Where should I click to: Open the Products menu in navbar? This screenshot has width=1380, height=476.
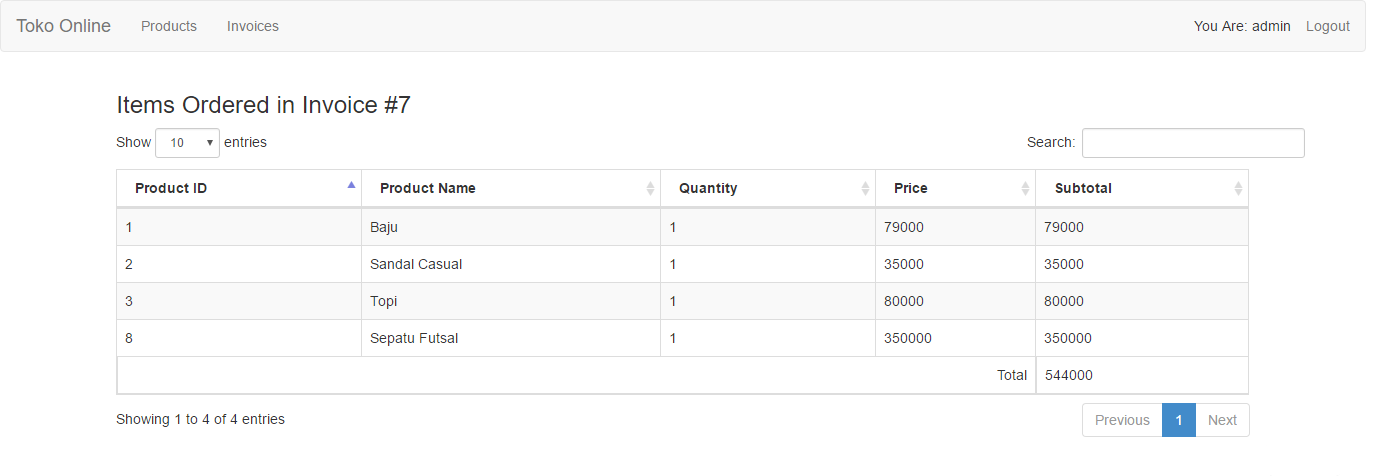tap(169, 26)
